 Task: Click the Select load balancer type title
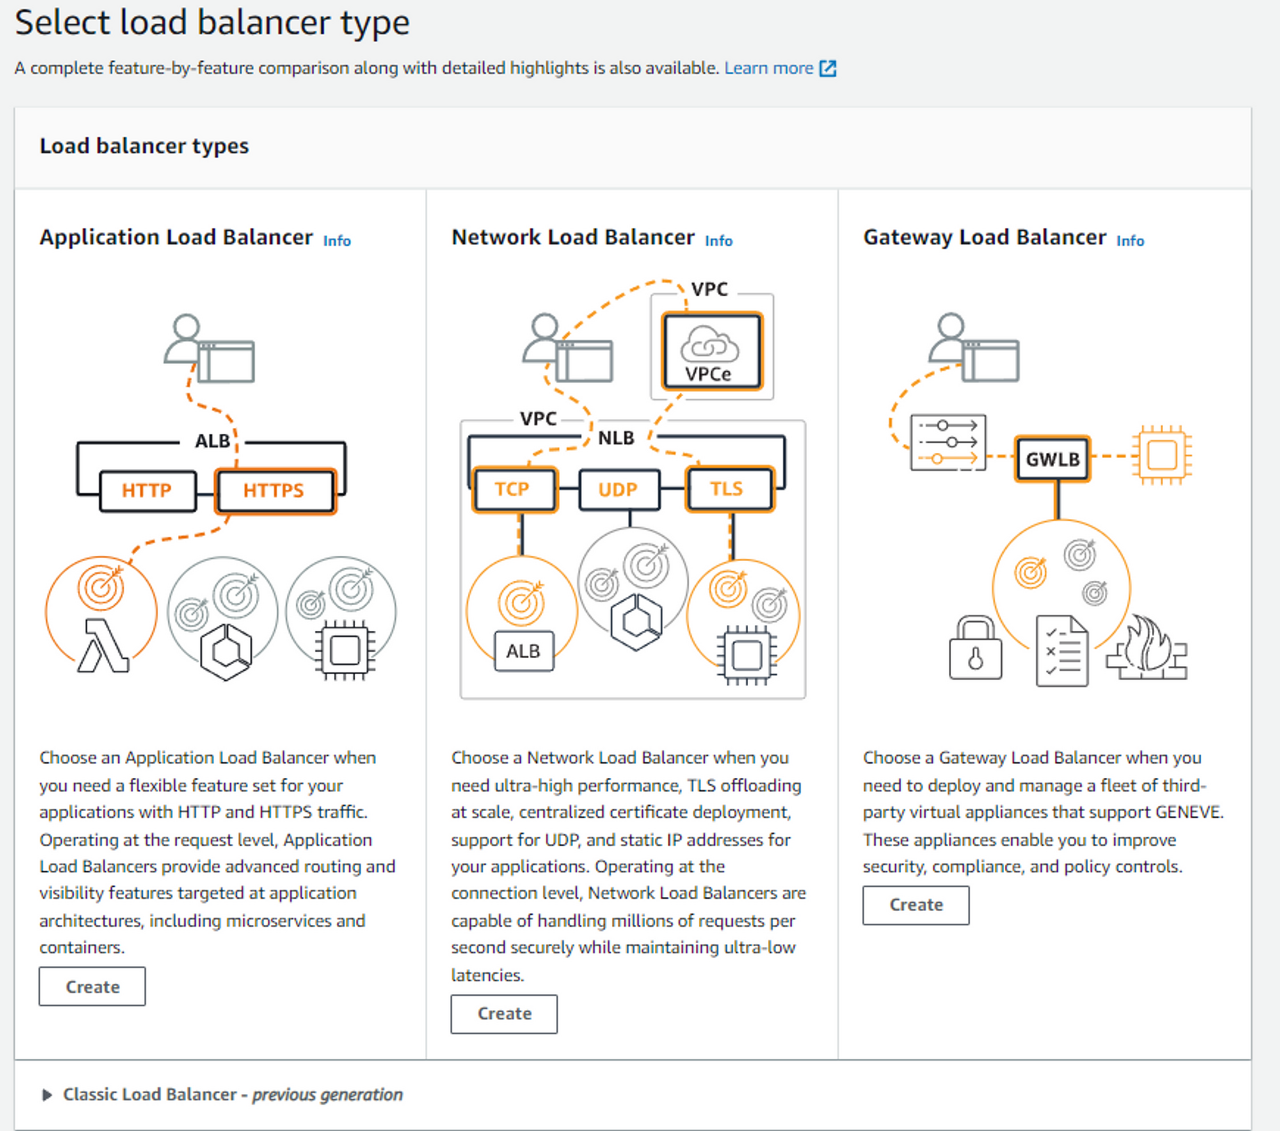click(x=212, y=22)
